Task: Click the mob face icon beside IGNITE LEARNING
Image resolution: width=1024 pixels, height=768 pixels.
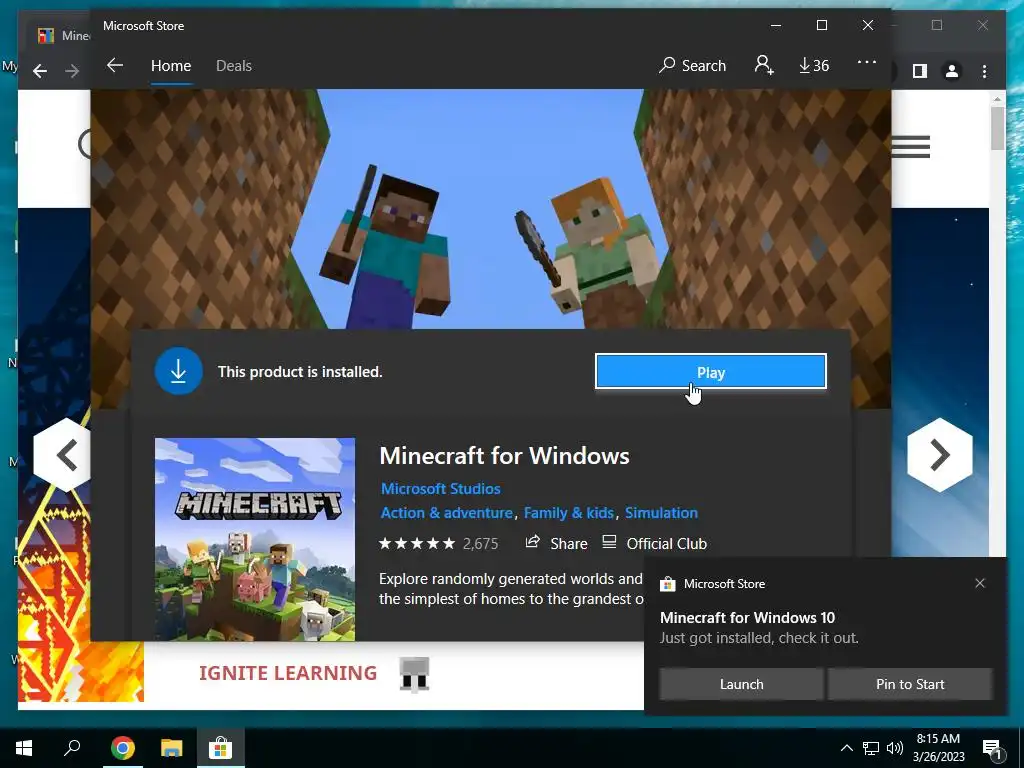Action: coord(414,674)
